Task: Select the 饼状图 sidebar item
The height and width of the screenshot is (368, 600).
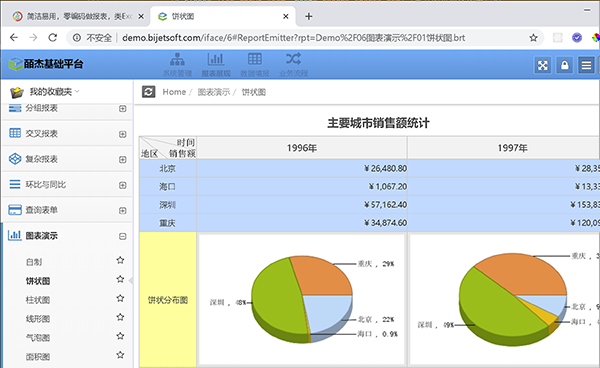Action: (38, 281)
